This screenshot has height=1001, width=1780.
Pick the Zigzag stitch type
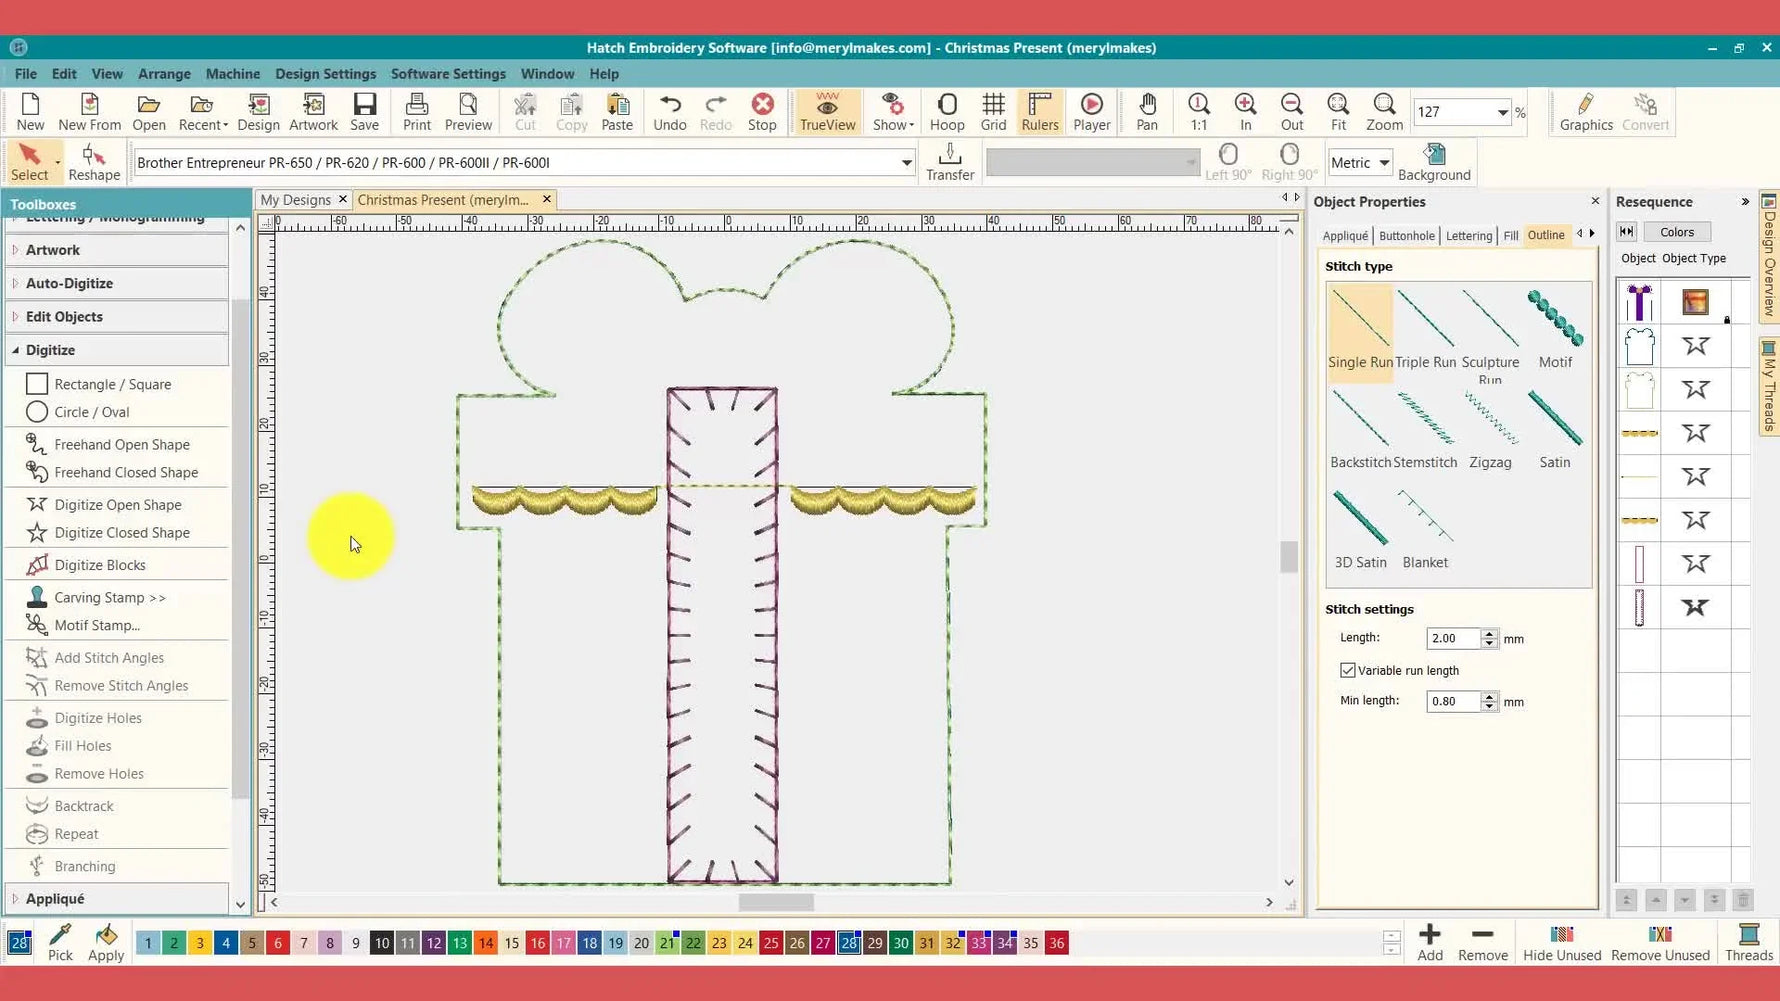[1489, 429]
